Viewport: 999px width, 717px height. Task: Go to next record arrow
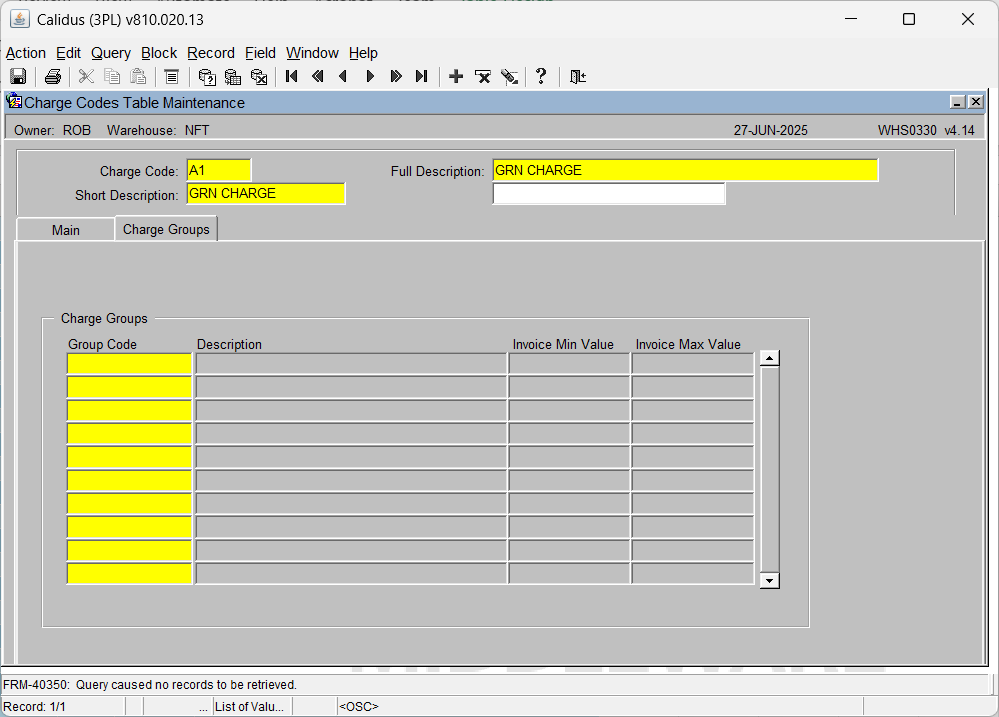pyautogui.click(x=370, y=76)
